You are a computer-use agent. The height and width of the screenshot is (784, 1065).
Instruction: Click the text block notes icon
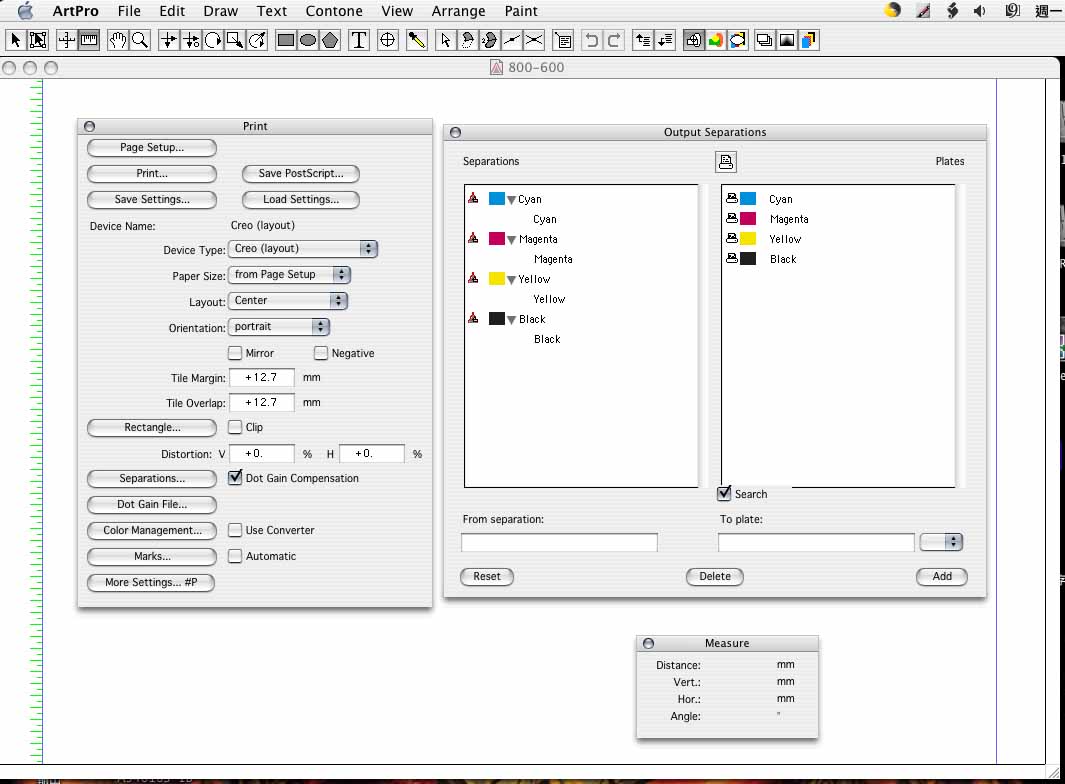[x=563, y=40]
